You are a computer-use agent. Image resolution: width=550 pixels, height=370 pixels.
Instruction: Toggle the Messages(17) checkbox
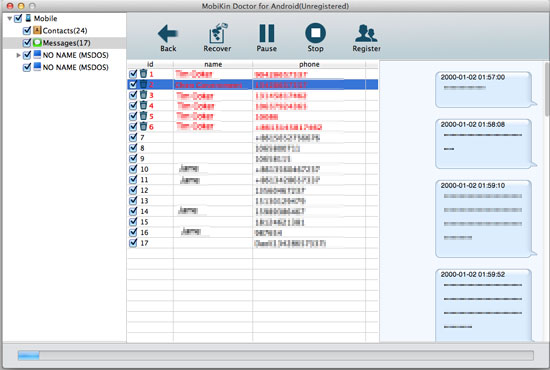point(27,43)
